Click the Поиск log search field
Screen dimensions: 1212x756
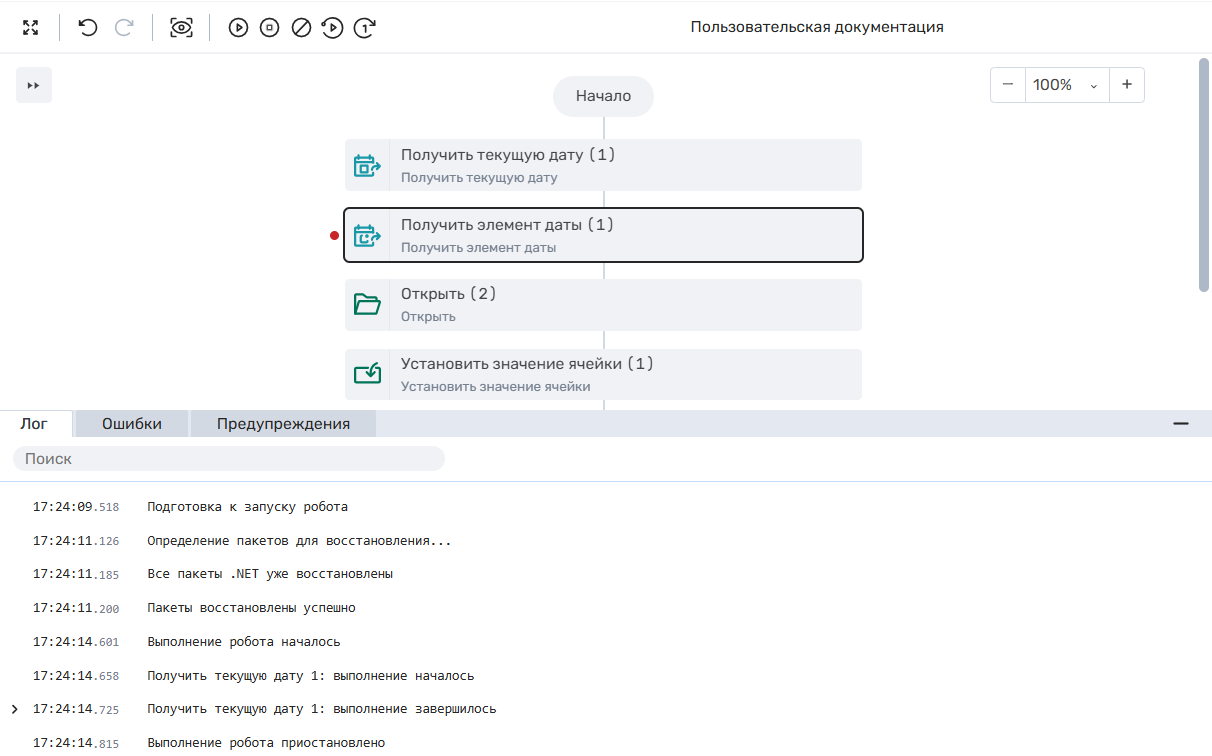pos(229,459)
